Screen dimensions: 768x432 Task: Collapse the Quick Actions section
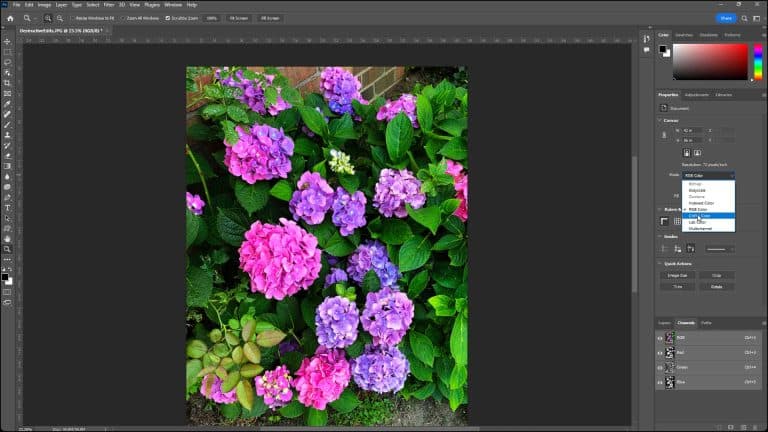coord(660,264)
